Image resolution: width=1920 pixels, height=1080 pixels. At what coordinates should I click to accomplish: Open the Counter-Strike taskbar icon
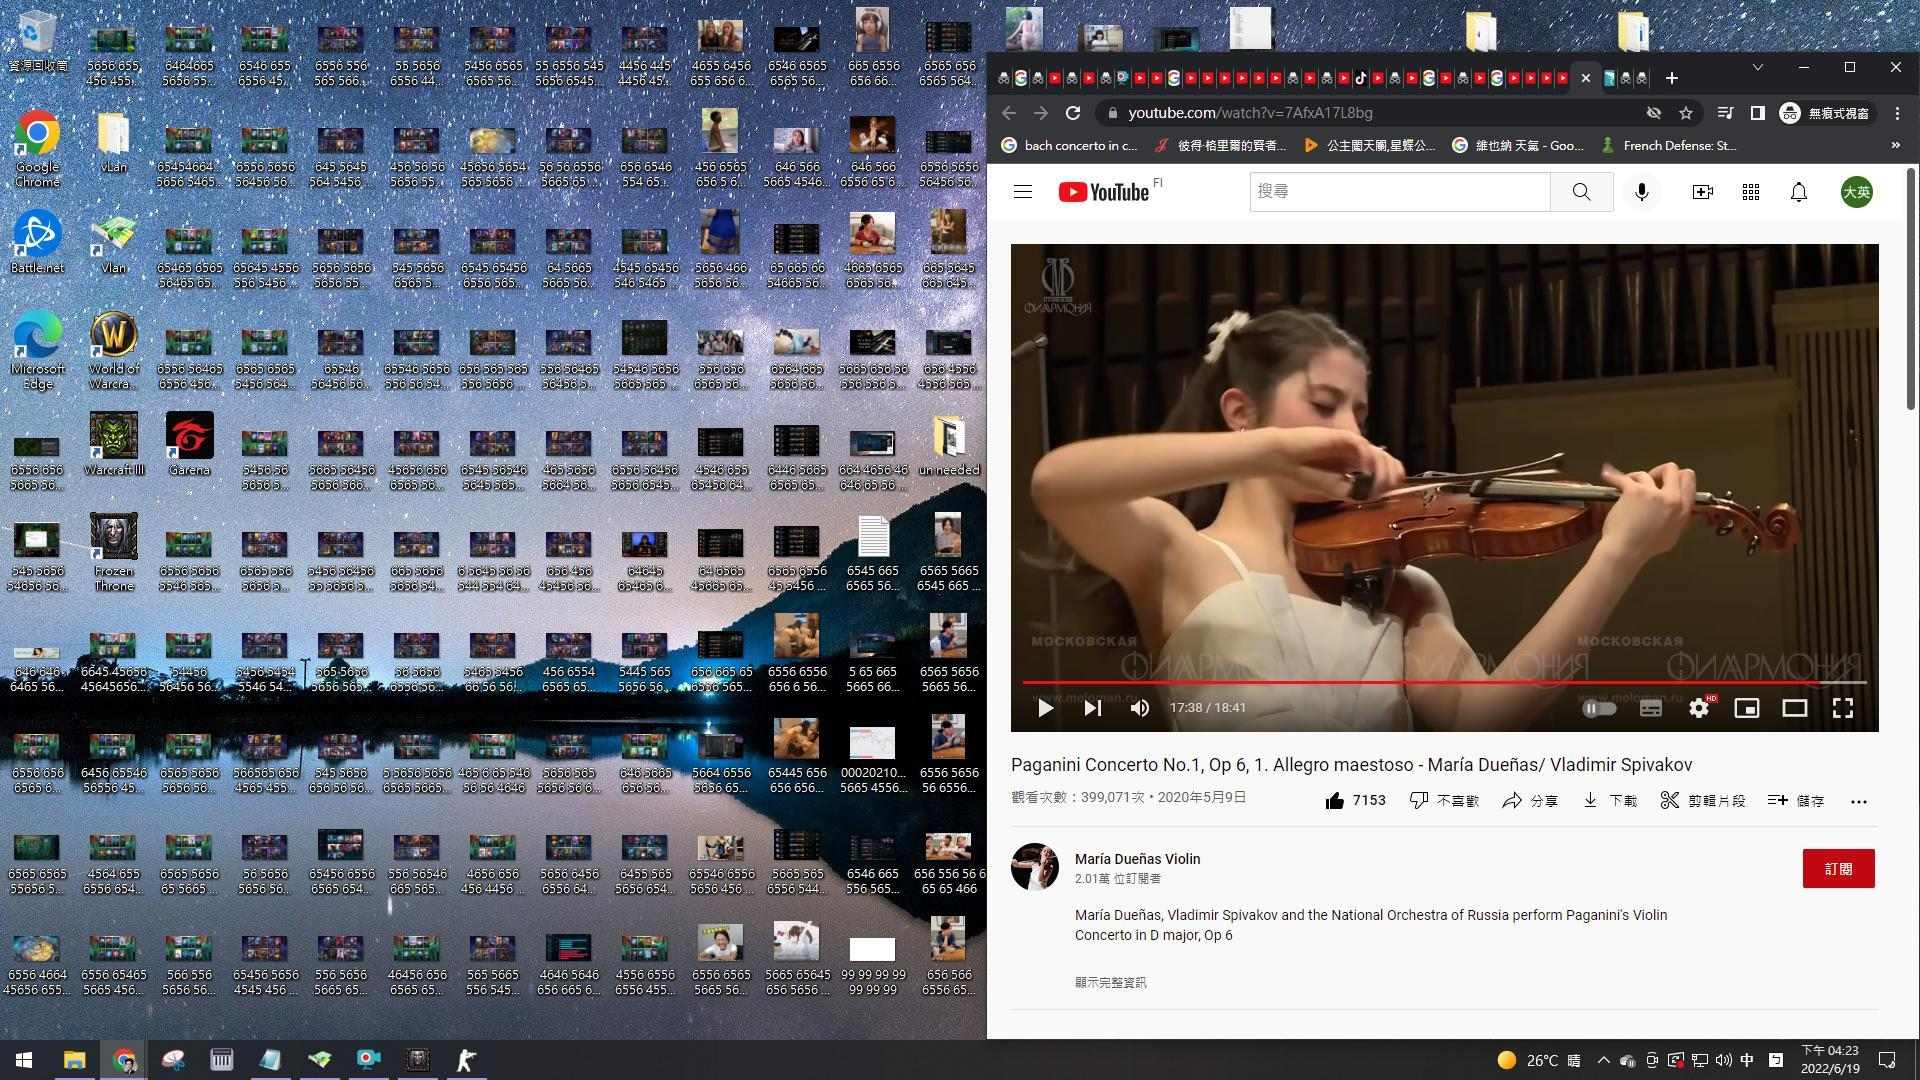pos(466,1060)
